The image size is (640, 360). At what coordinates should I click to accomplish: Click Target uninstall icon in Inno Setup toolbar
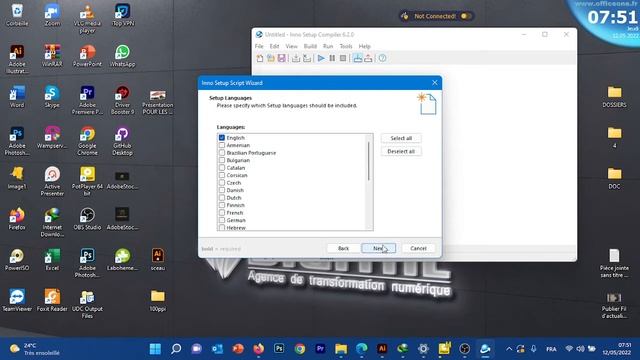(368, 58)
